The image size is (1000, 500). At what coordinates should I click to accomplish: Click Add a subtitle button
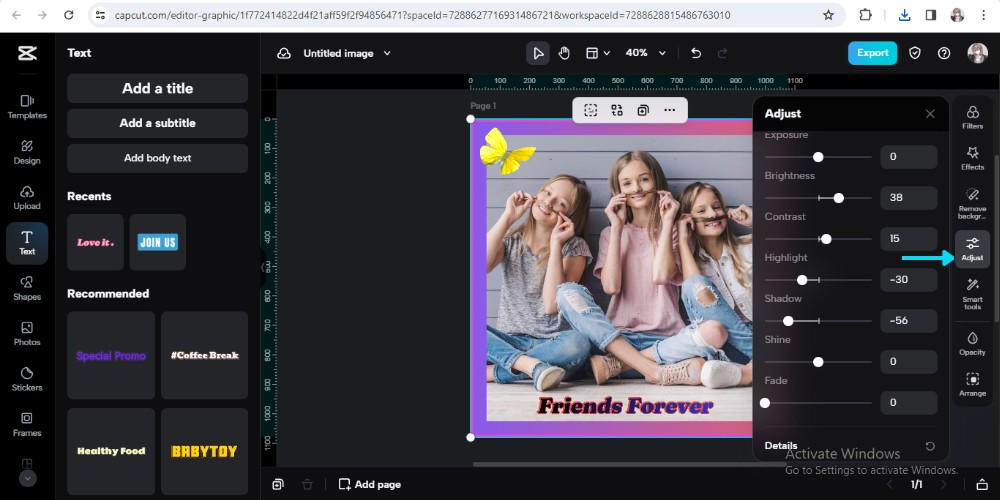point(158,123)
